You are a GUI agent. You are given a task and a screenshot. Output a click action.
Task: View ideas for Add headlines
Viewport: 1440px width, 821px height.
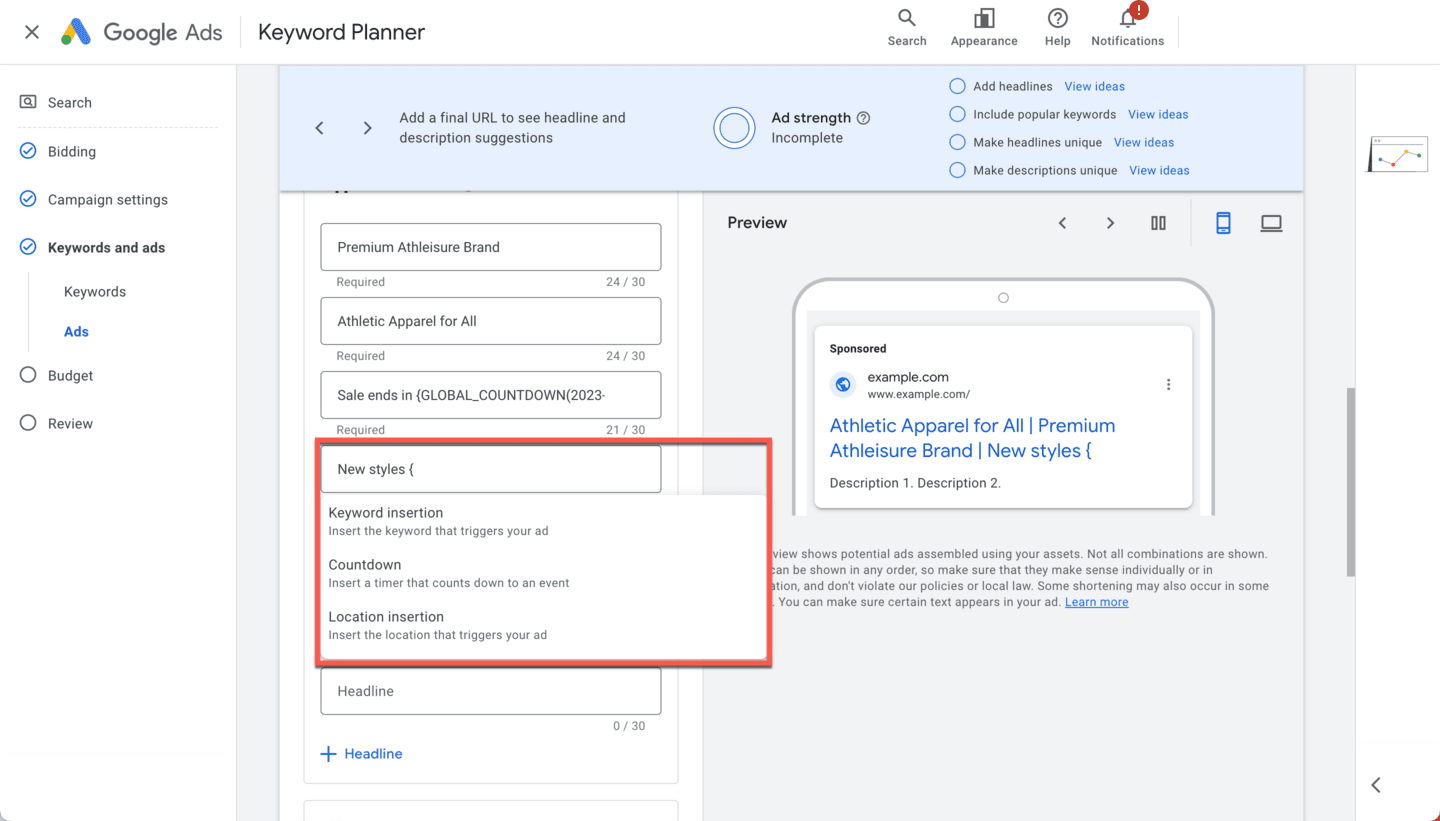coord(1095,86)
